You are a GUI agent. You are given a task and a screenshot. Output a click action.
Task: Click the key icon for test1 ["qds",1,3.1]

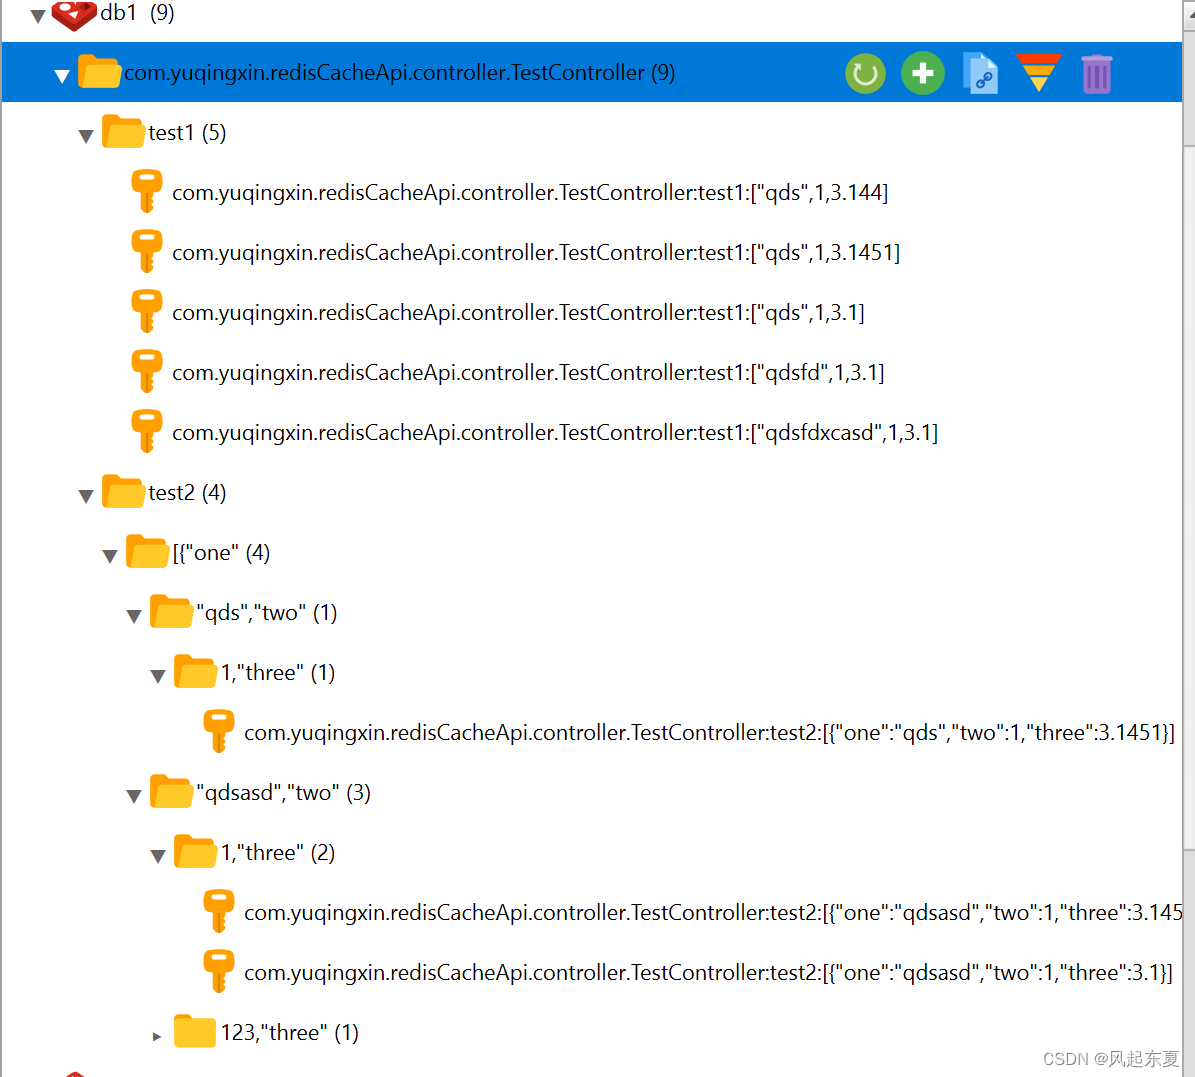click(x=146, y=311)
